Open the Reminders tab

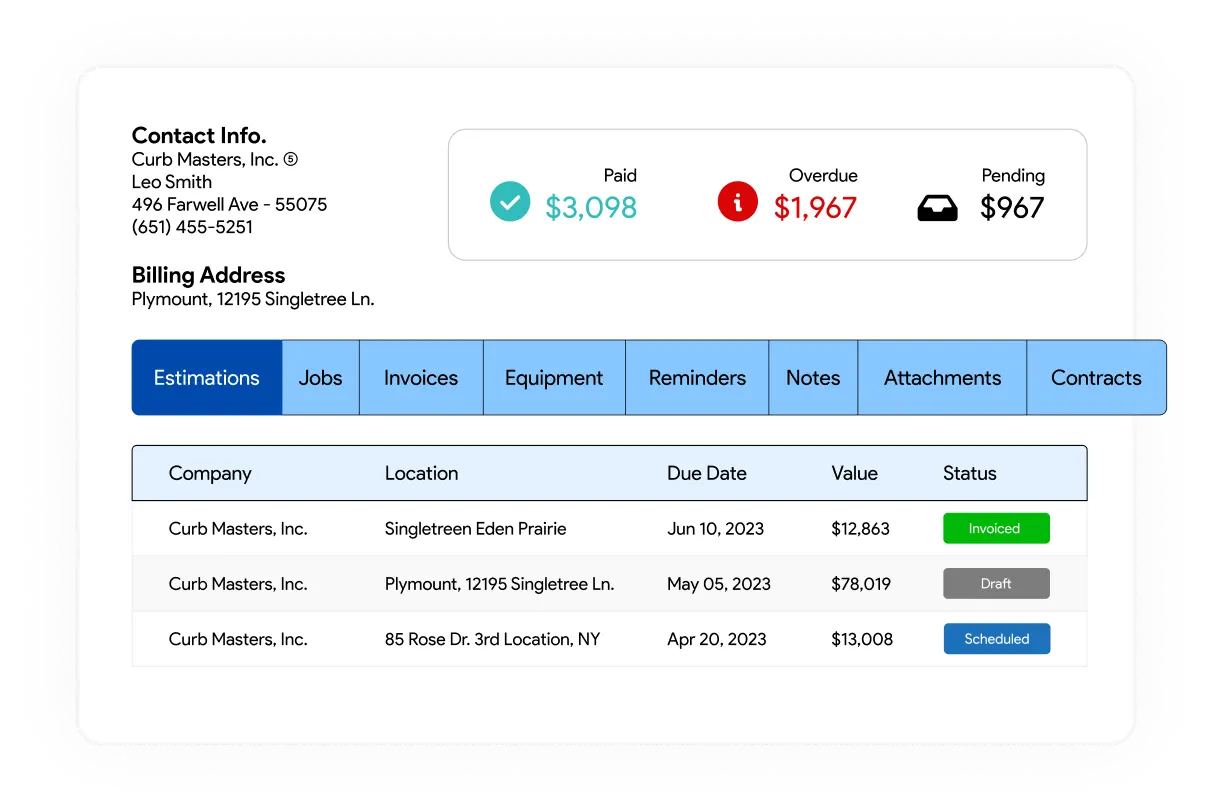tap(696, 378)
